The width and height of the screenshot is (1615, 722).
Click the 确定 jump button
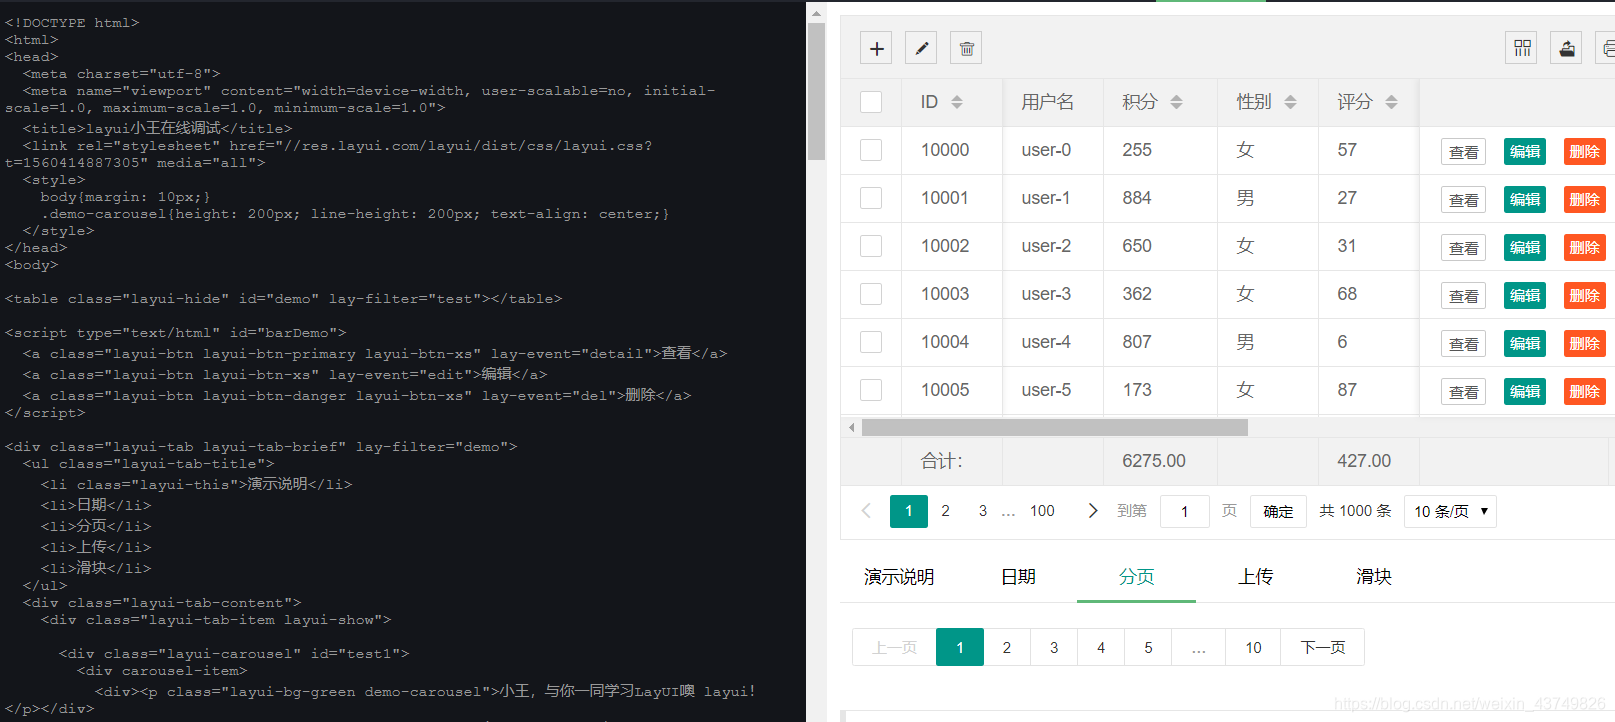pyautogui.click(x=1278, y=511)
